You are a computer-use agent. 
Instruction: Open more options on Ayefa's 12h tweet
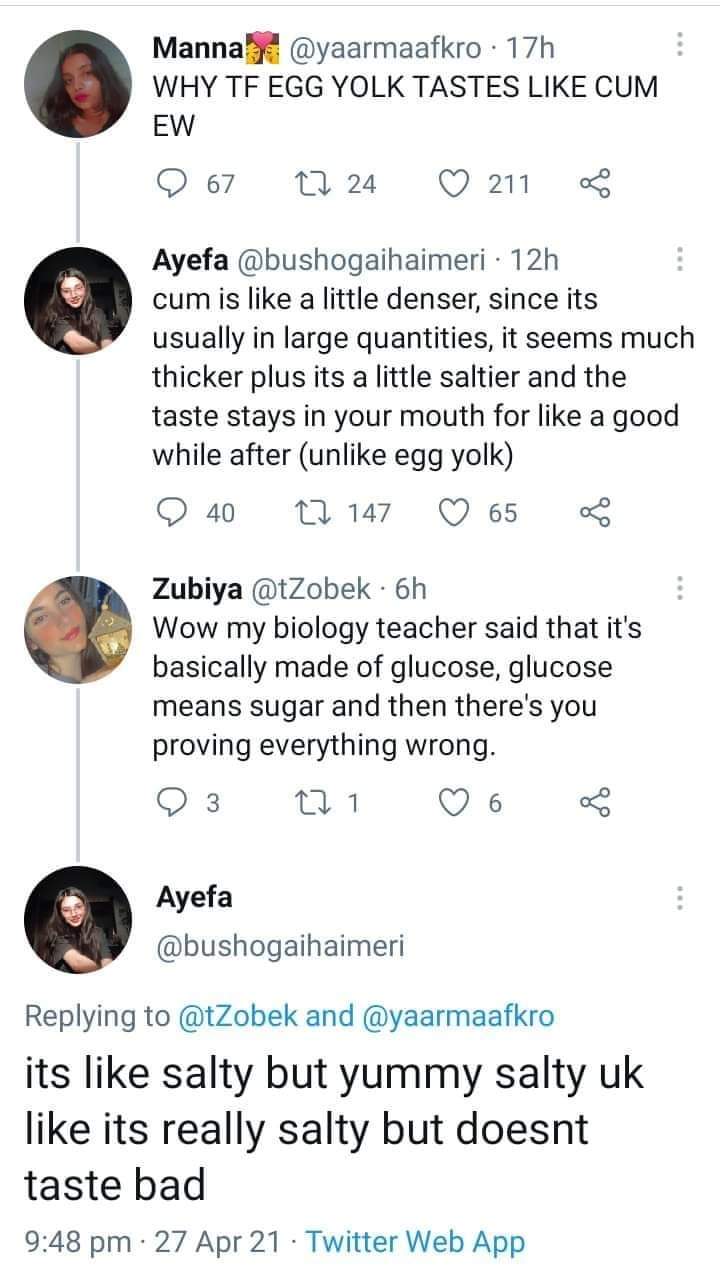680,259
